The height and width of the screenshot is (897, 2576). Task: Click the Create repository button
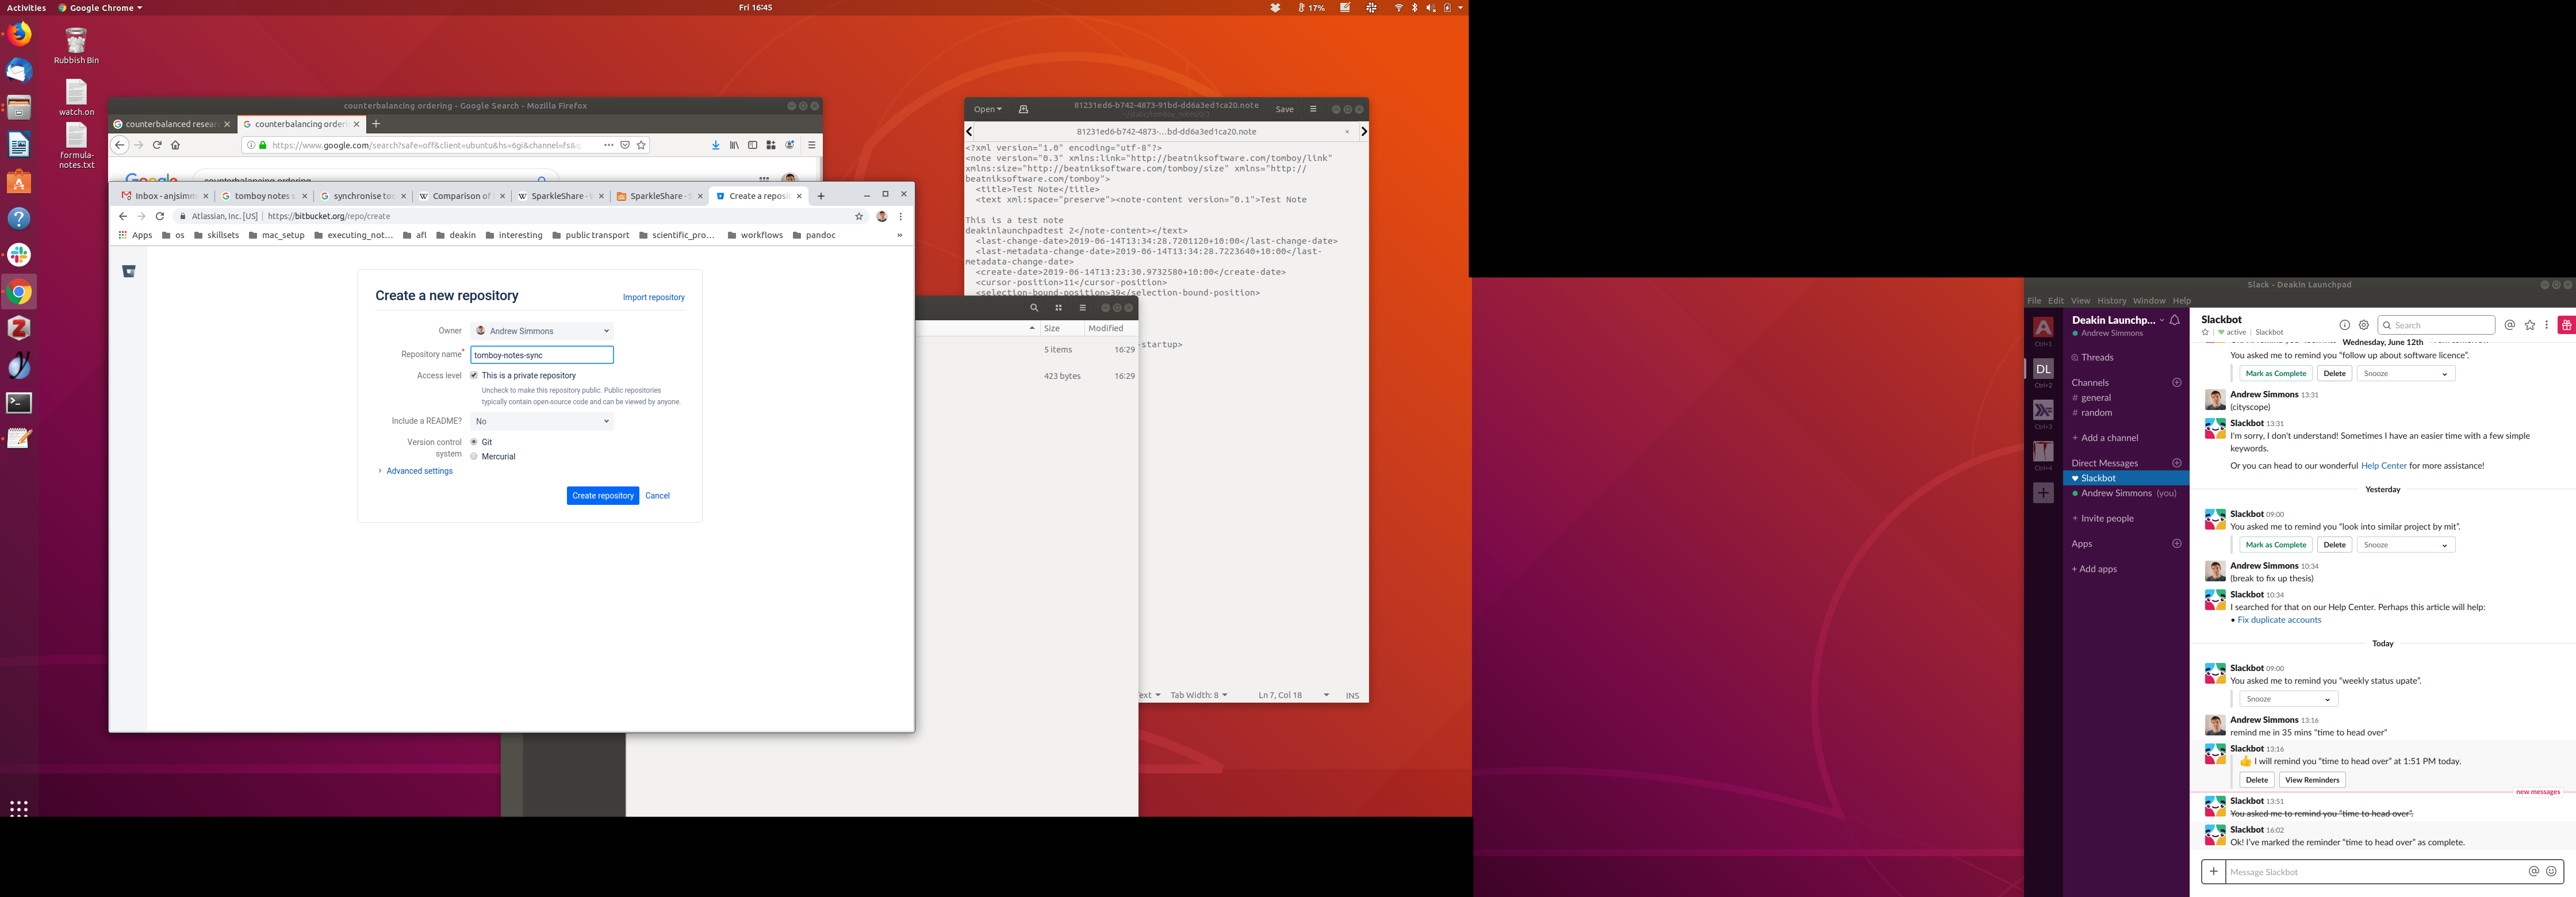point(602,496)
